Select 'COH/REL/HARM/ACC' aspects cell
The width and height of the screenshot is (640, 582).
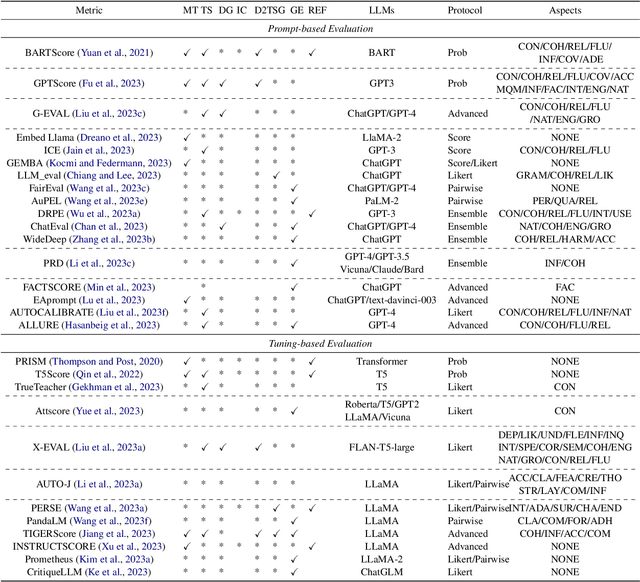point(565,239)
